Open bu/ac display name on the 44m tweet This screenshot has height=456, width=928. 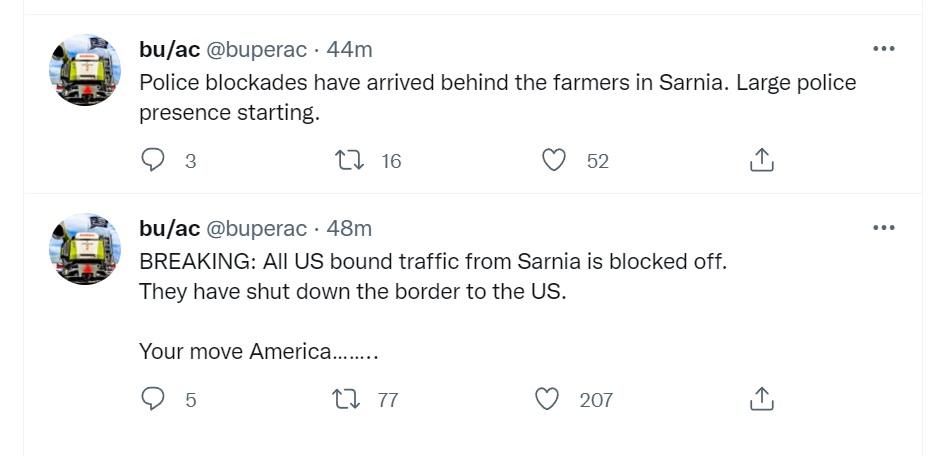(169, 49)
